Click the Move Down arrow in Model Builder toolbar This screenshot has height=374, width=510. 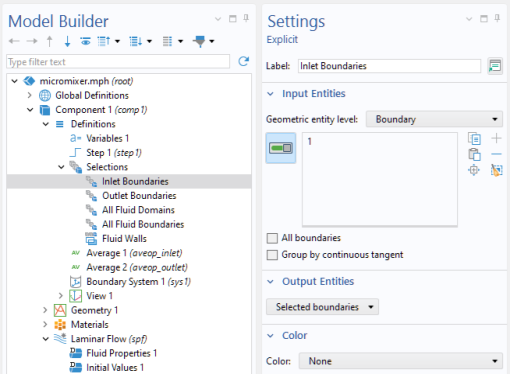pos(67,41)
